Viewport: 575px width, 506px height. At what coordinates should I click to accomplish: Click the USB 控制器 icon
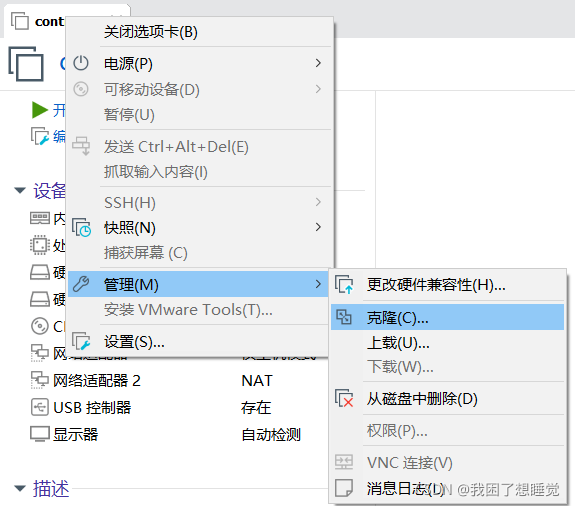[x=40, y=407]
